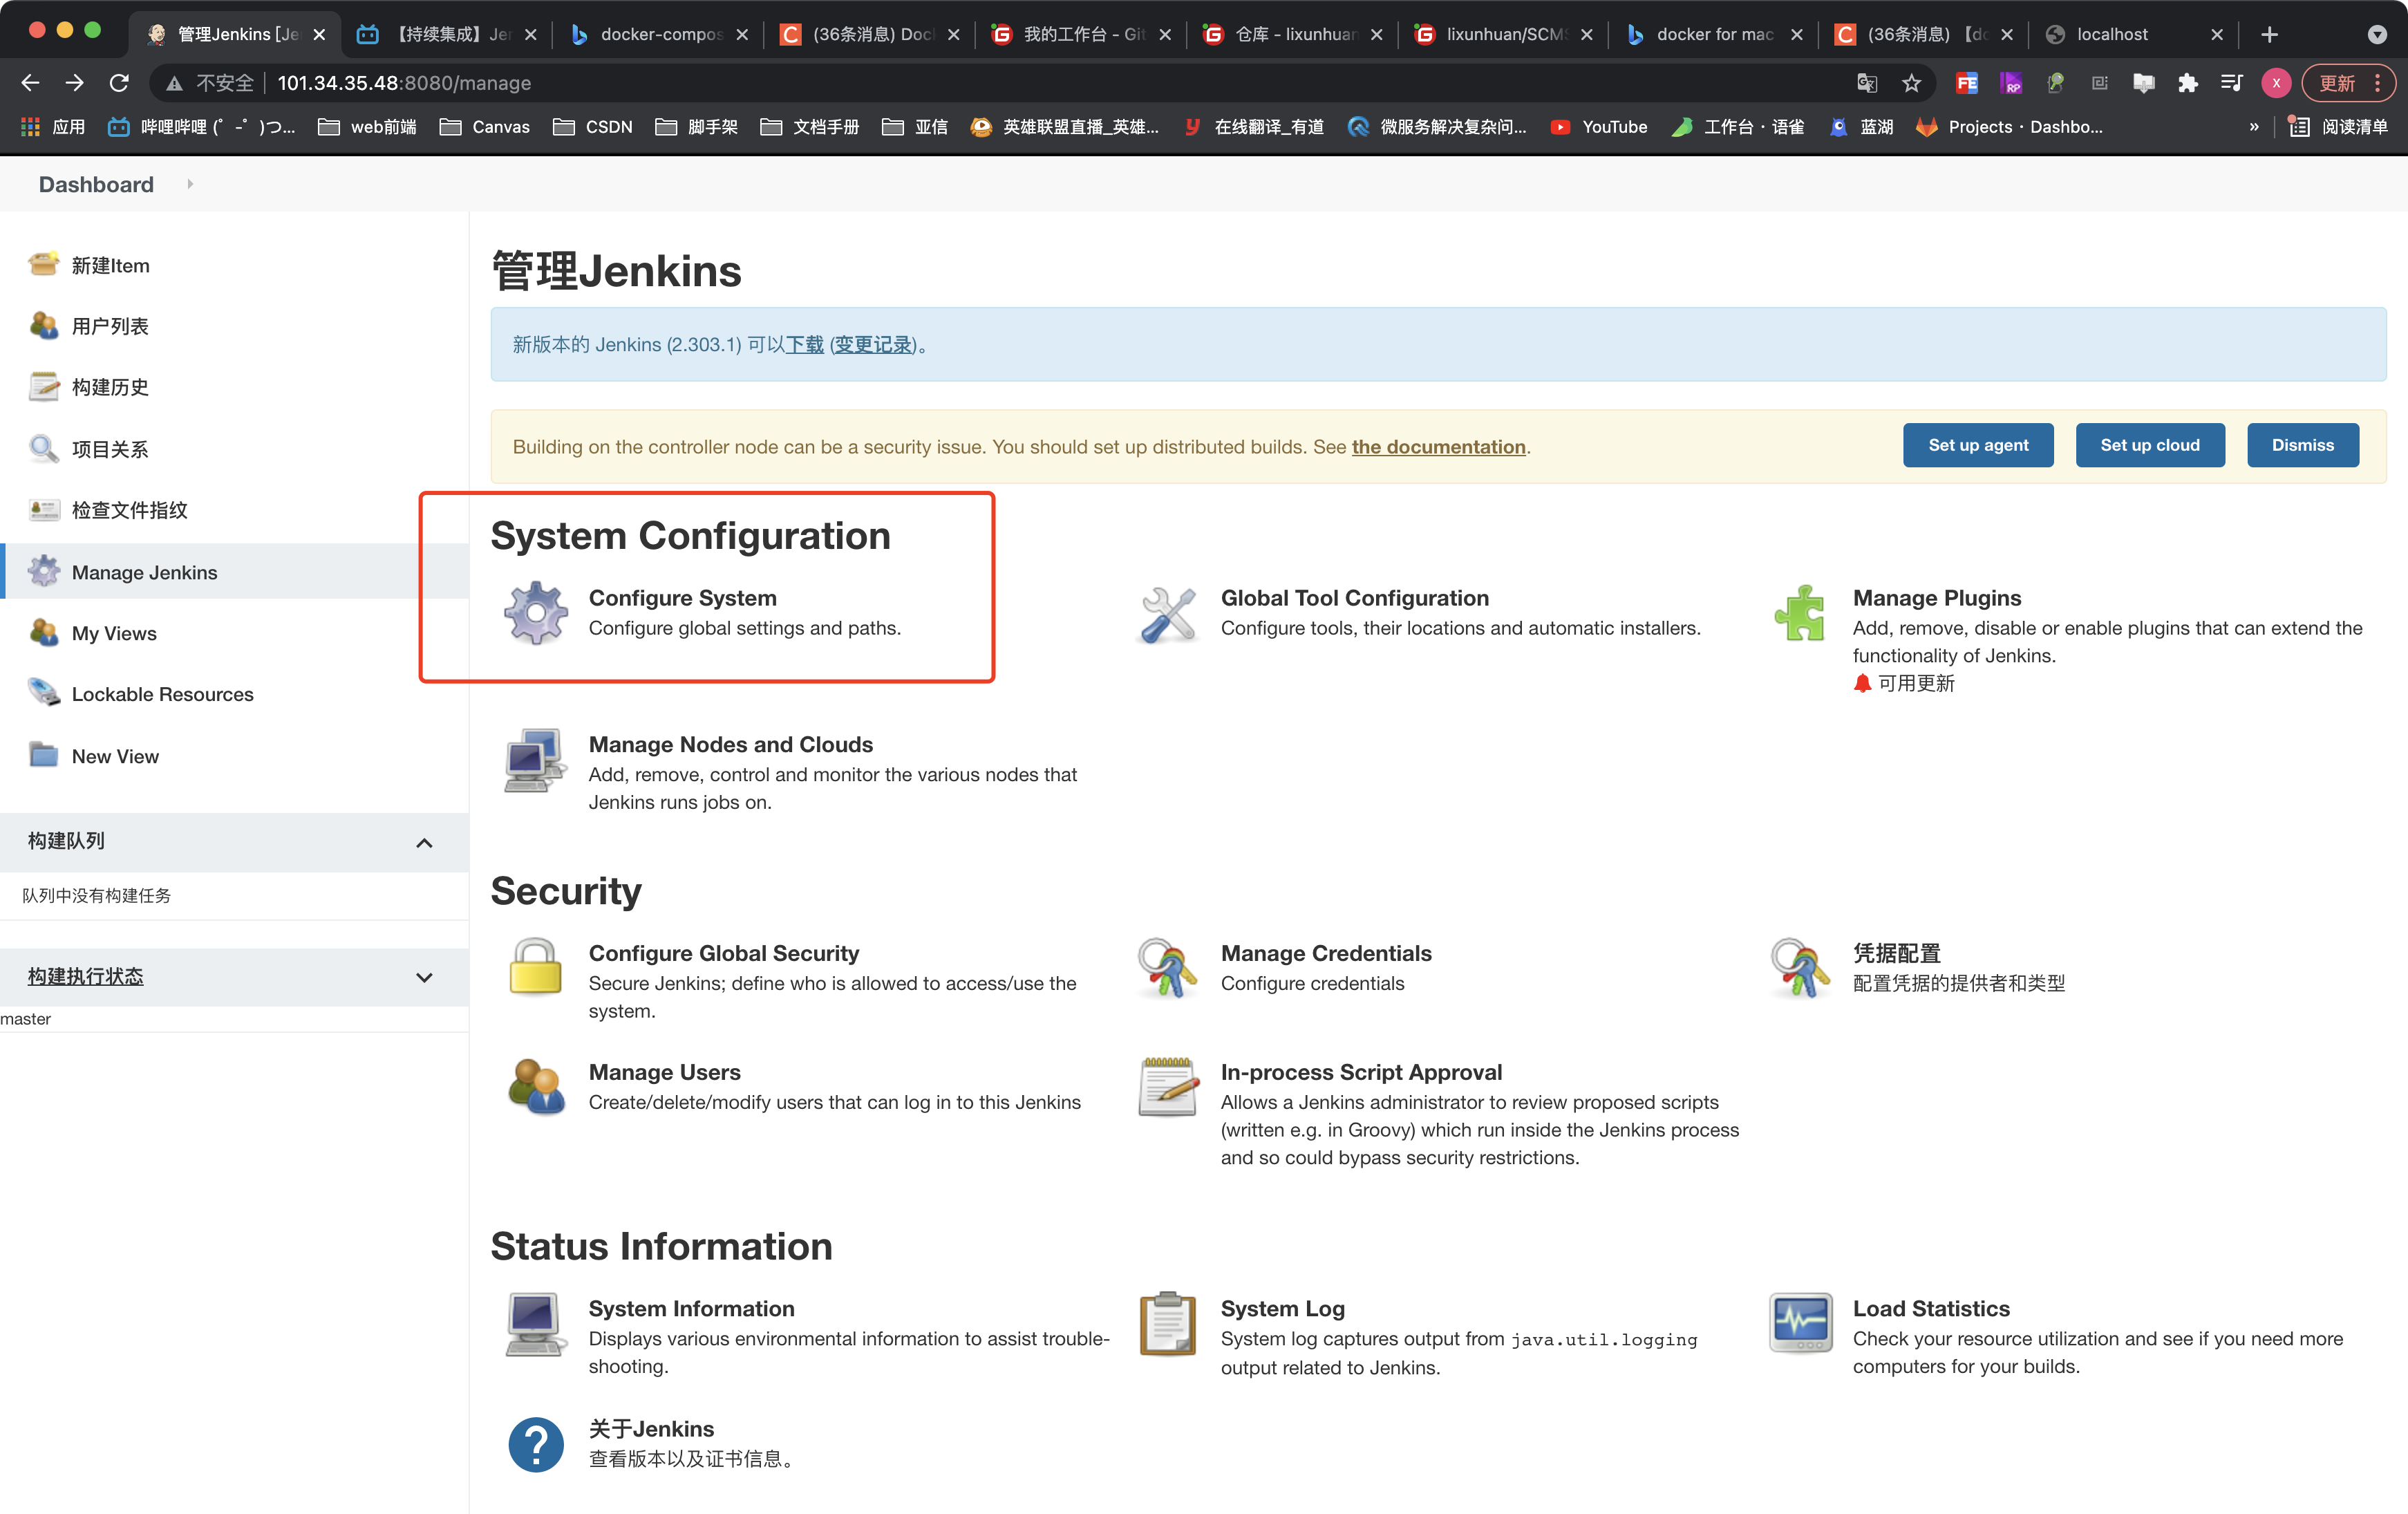
Task: Reload the page with the browser refresh icon
Action: tap(119, 83)
